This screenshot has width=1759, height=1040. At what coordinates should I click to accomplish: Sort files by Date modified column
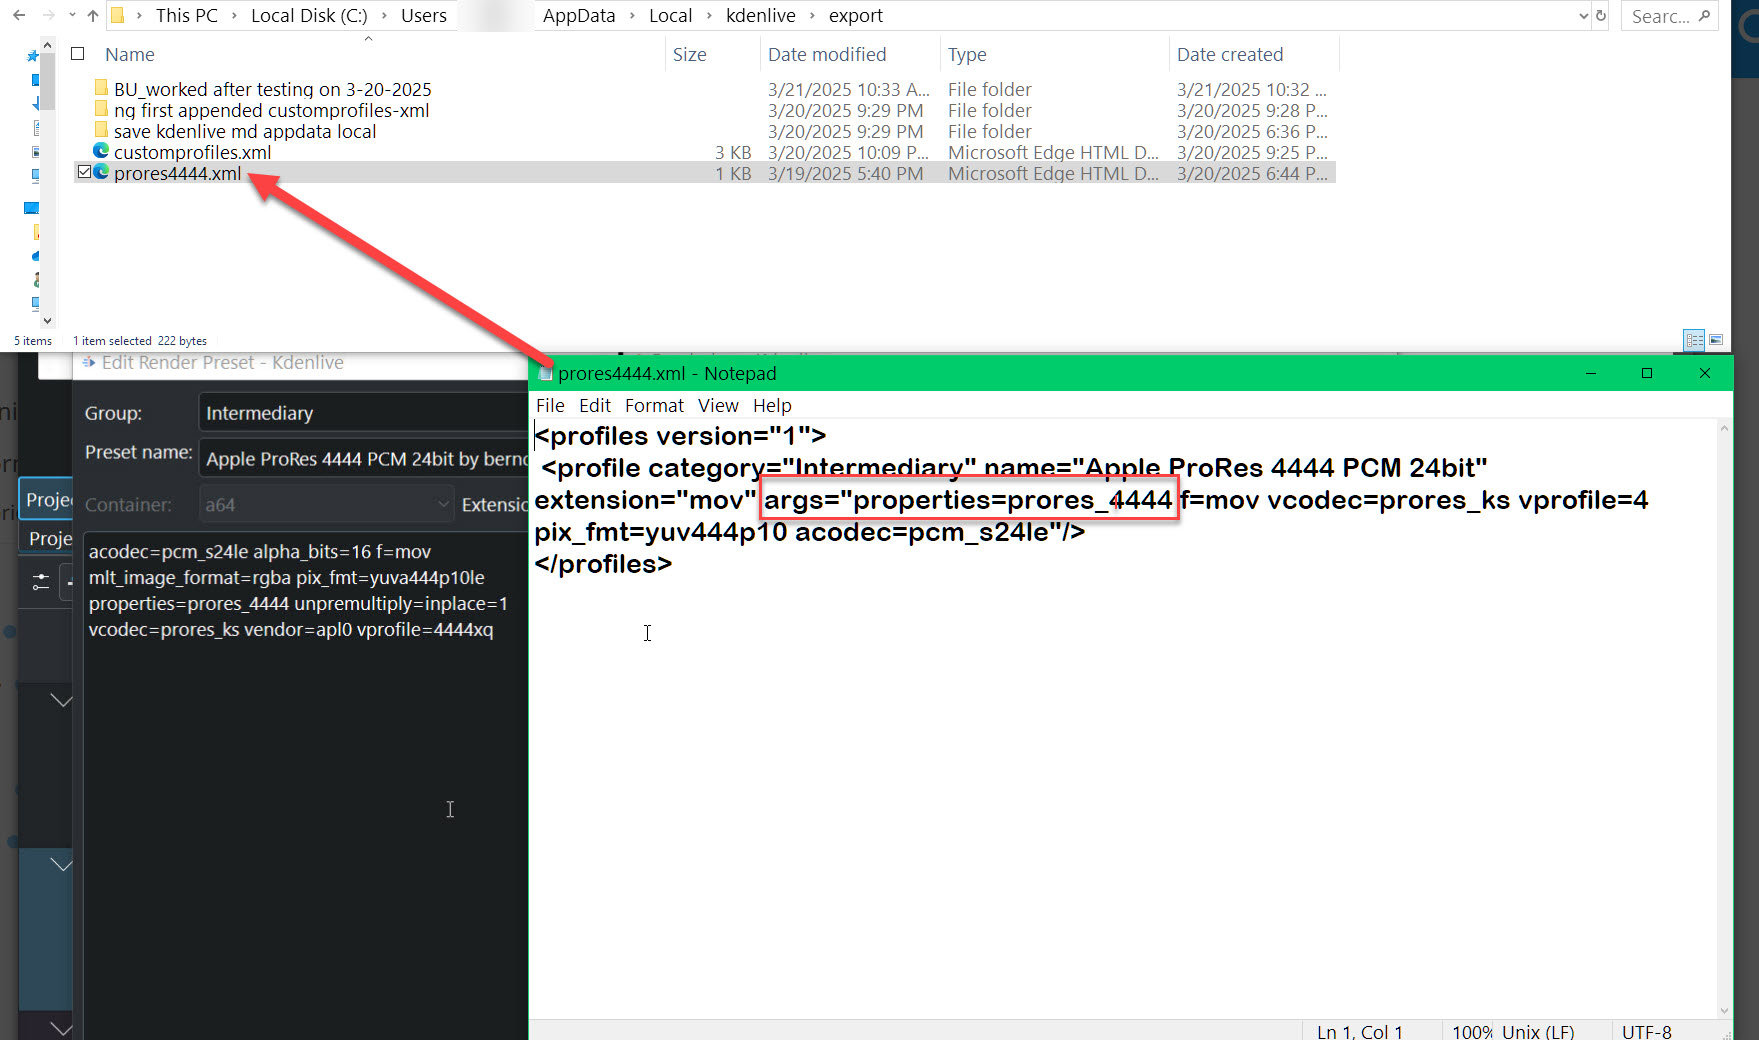pyautogui.click(x=827, y=55)
